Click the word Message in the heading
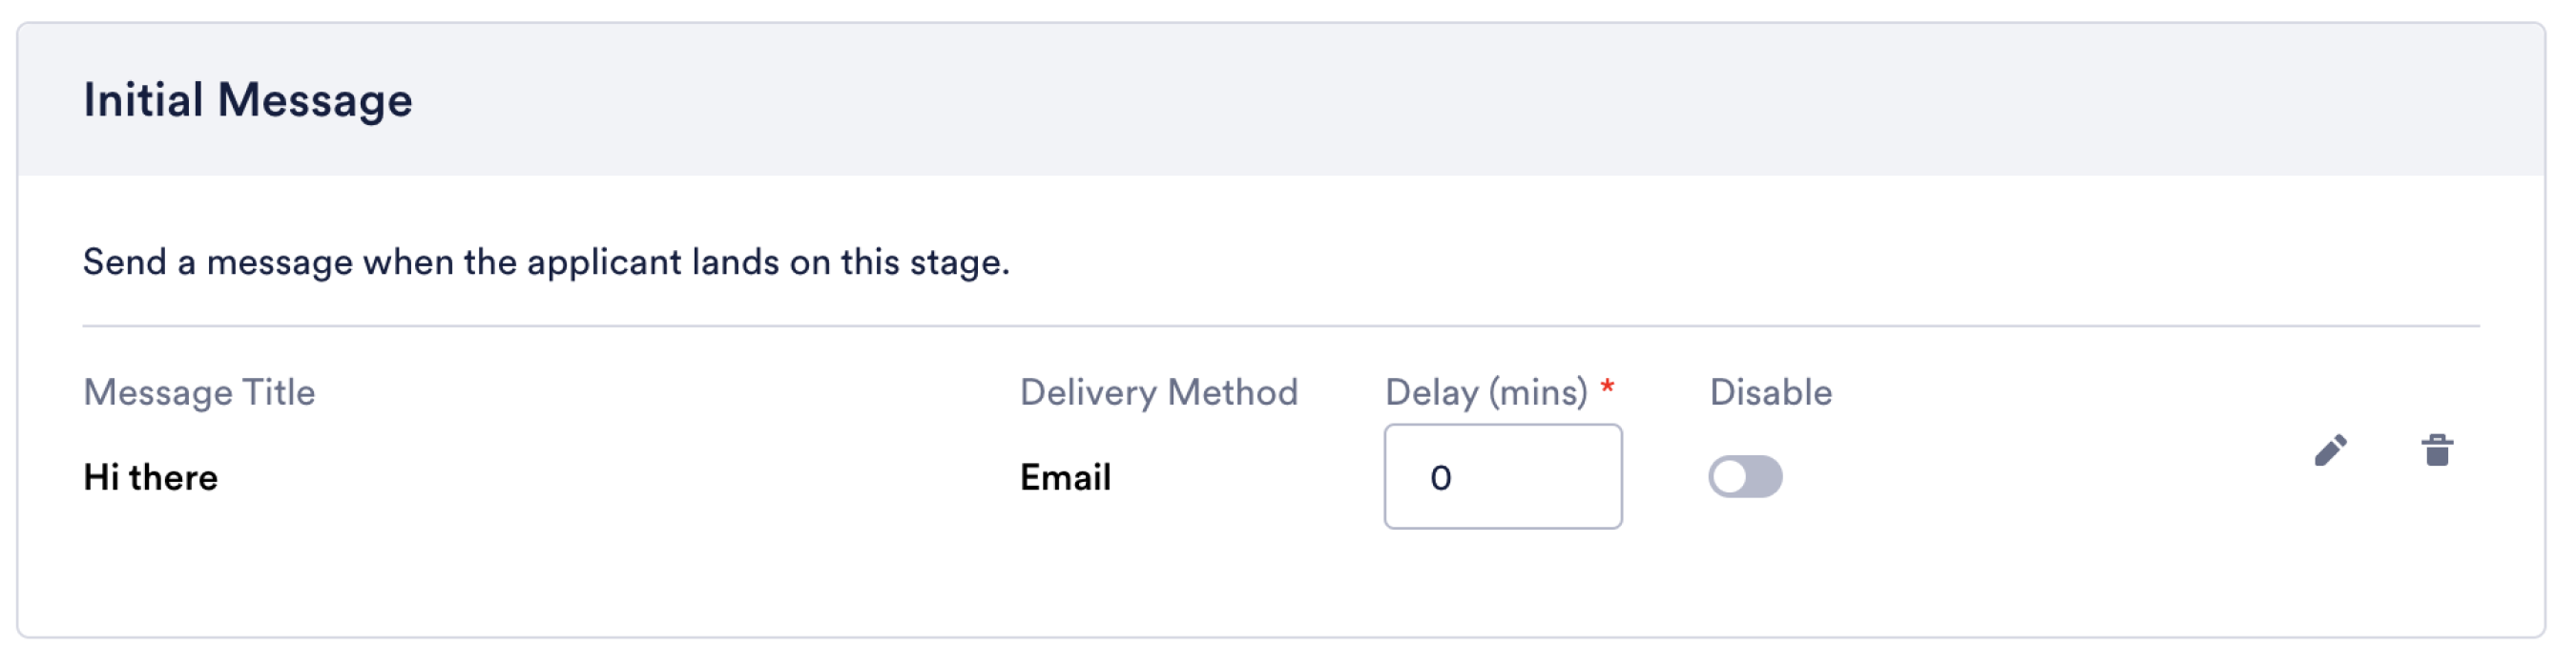The height and width of the screenshot is (669, 2576). (x=314, y=100)
